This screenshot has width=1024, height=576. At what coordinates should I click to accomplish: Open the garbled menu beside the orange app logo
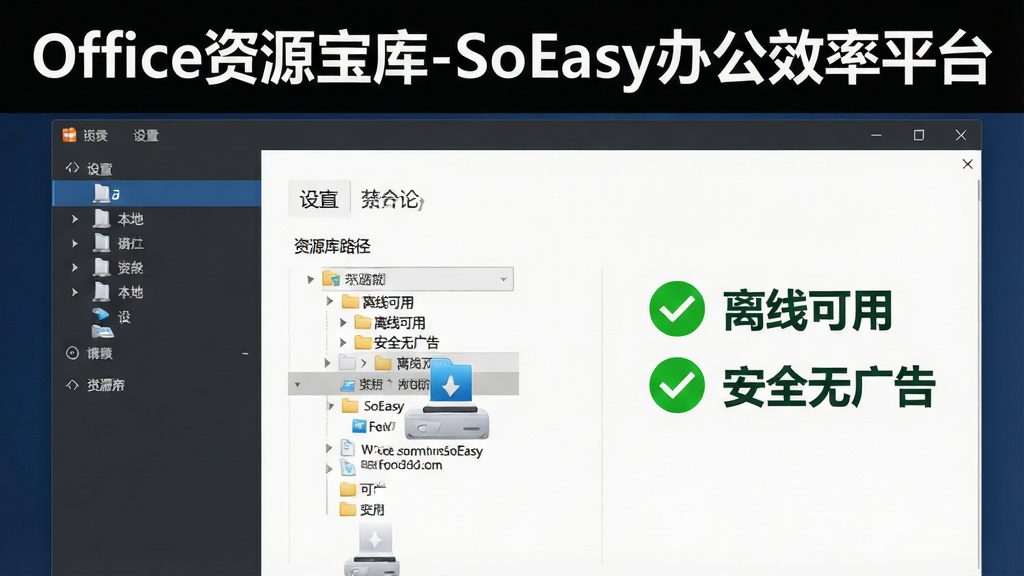(95, 135)
